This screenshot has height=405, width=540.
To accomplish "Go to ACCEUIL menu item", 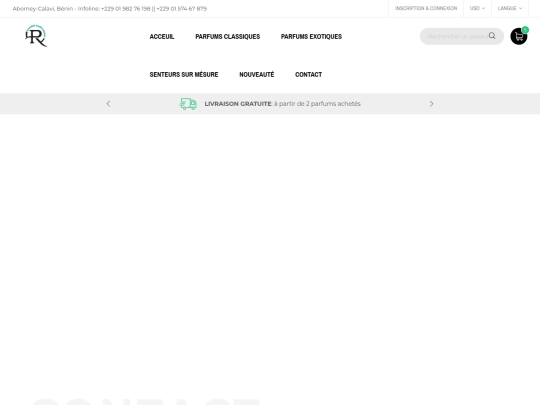I will click(162, 37).
